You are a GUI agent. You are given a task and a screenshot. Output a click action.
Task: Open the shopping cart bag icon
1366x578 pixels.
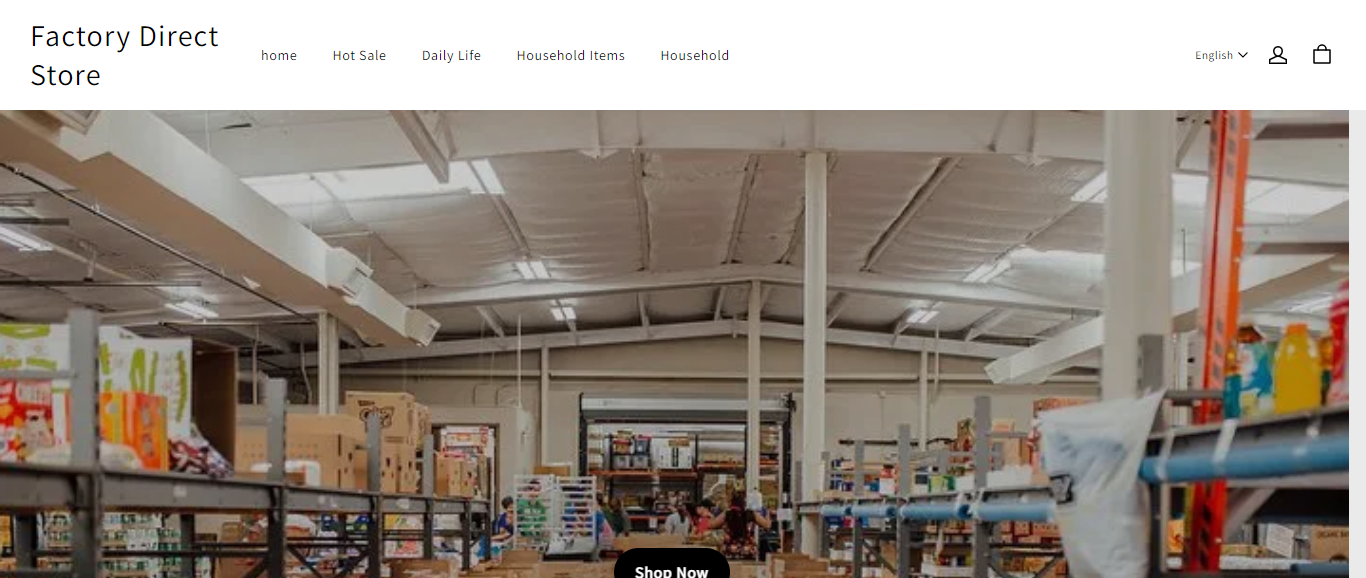[1321, 55]
